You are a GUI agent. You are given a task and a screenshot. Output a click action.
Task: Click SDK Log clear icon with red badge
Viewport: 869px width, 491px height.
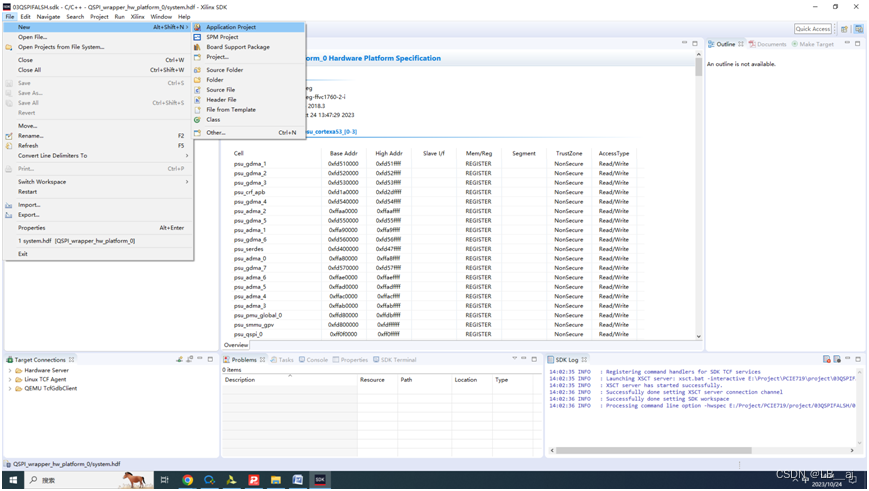(826, 359)
